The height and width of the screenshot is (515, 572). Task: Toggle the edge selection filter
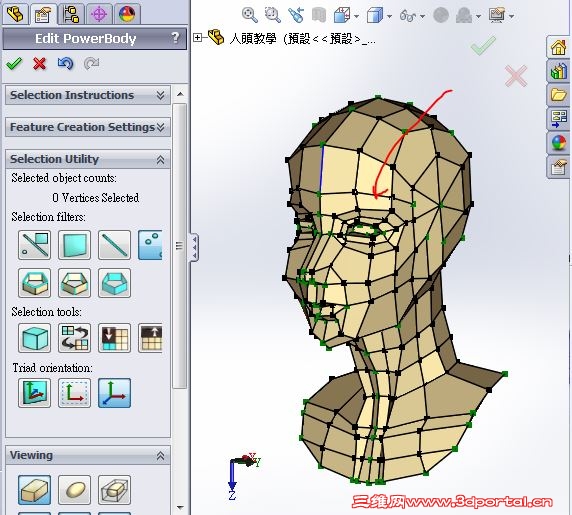(115, 245)
